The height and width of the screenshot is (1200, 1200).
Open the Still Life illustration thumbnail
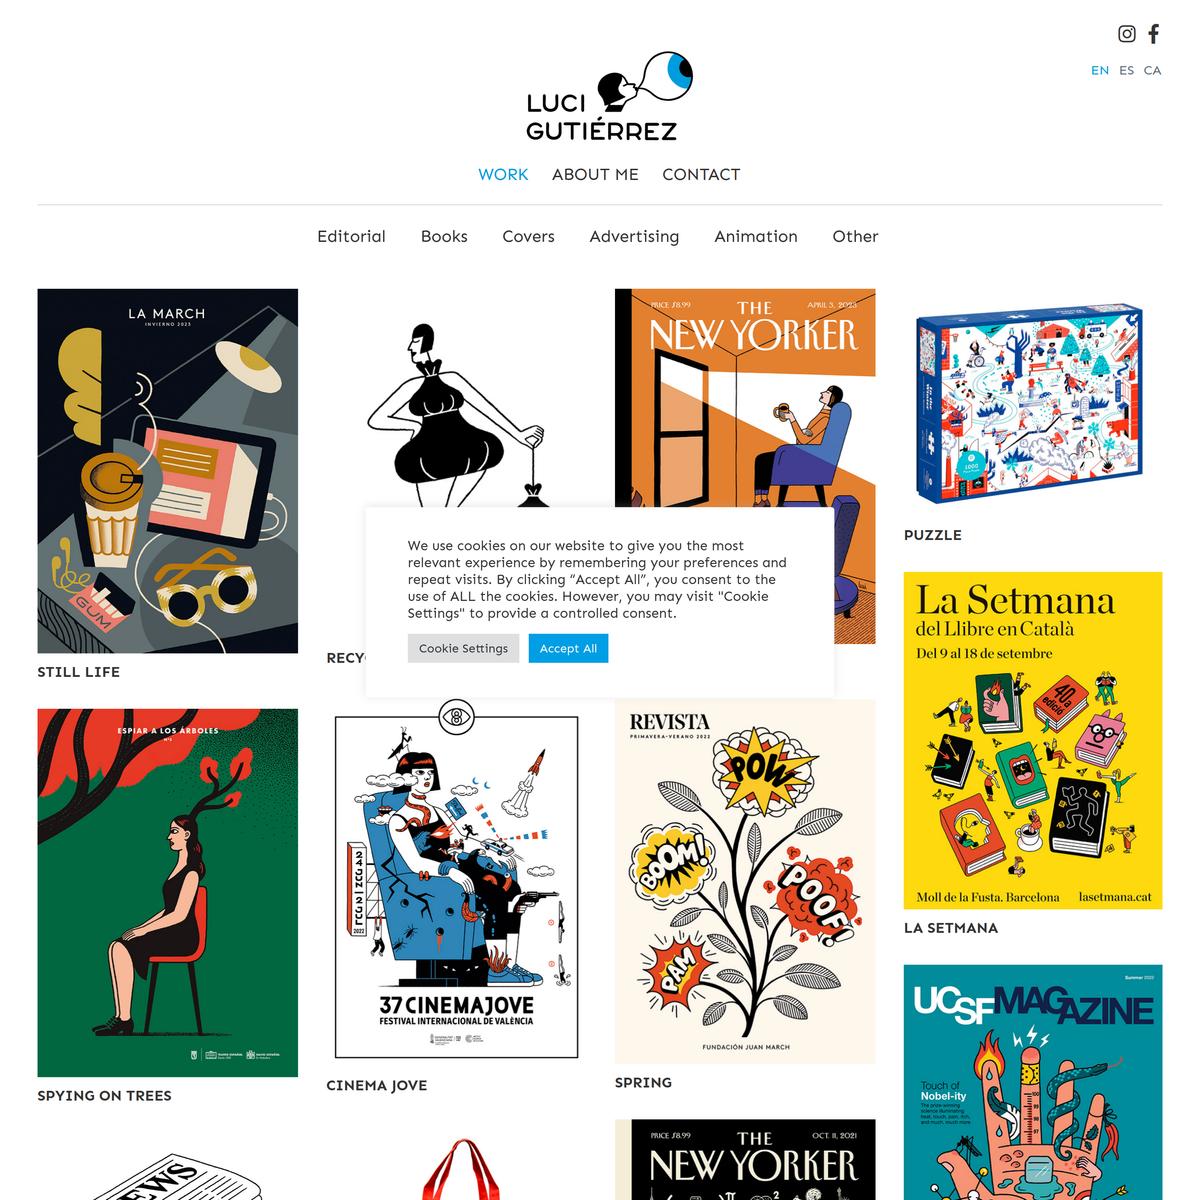click(x=168, y=471)
